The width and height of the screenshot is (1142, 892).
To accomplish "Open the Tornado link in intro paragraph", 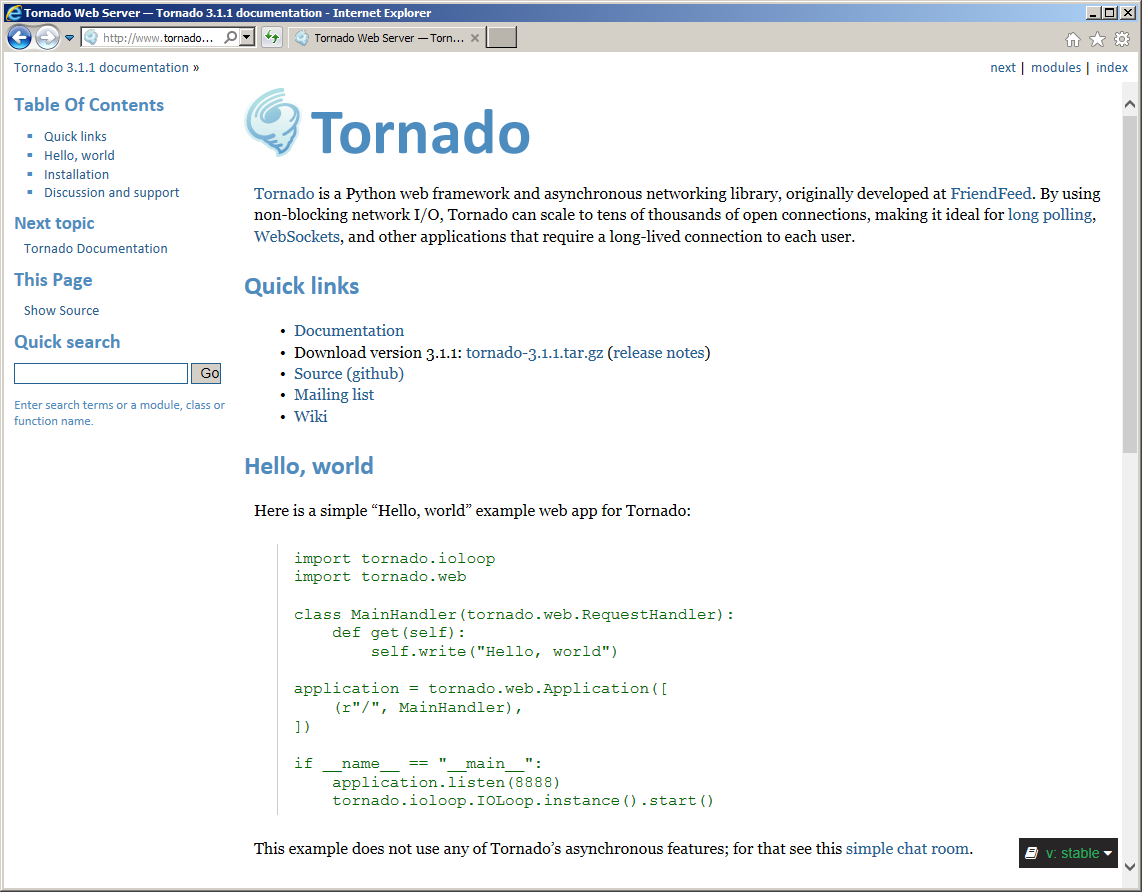I will 284,194.
